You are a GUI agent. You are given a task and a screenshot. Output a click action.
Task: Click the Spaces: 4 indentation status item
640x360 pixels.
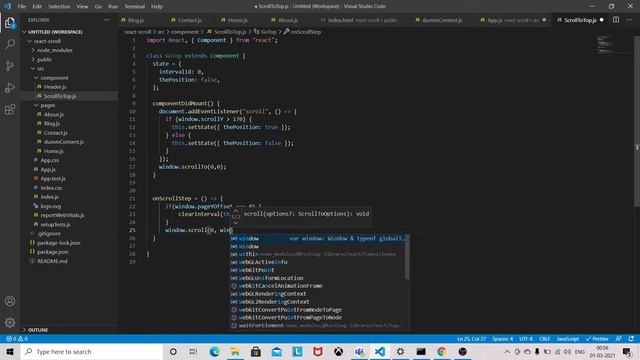pyautogui.click(x=502, y=339)
